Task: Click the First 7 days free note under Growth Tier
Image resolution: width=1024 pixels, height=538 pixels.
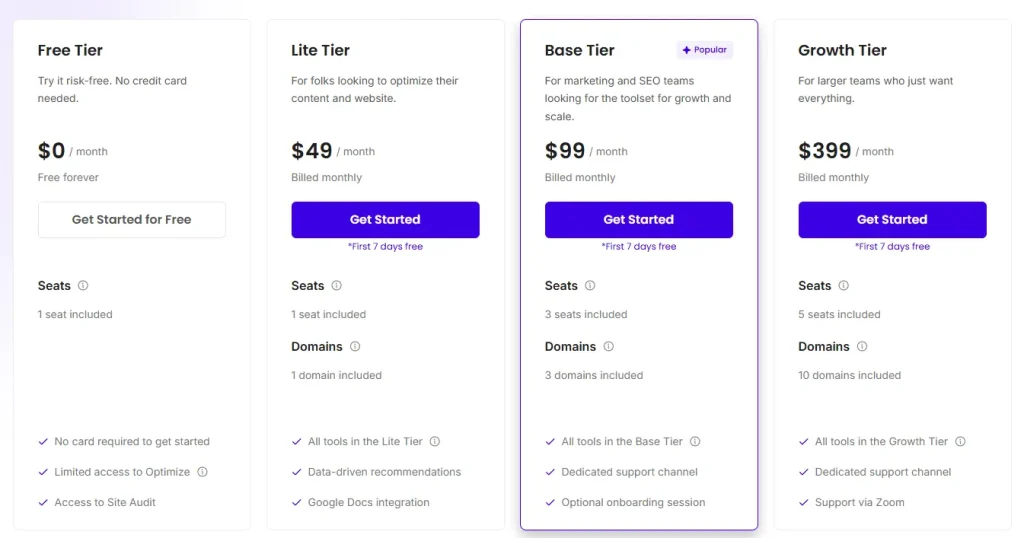Action: point(892,246)
